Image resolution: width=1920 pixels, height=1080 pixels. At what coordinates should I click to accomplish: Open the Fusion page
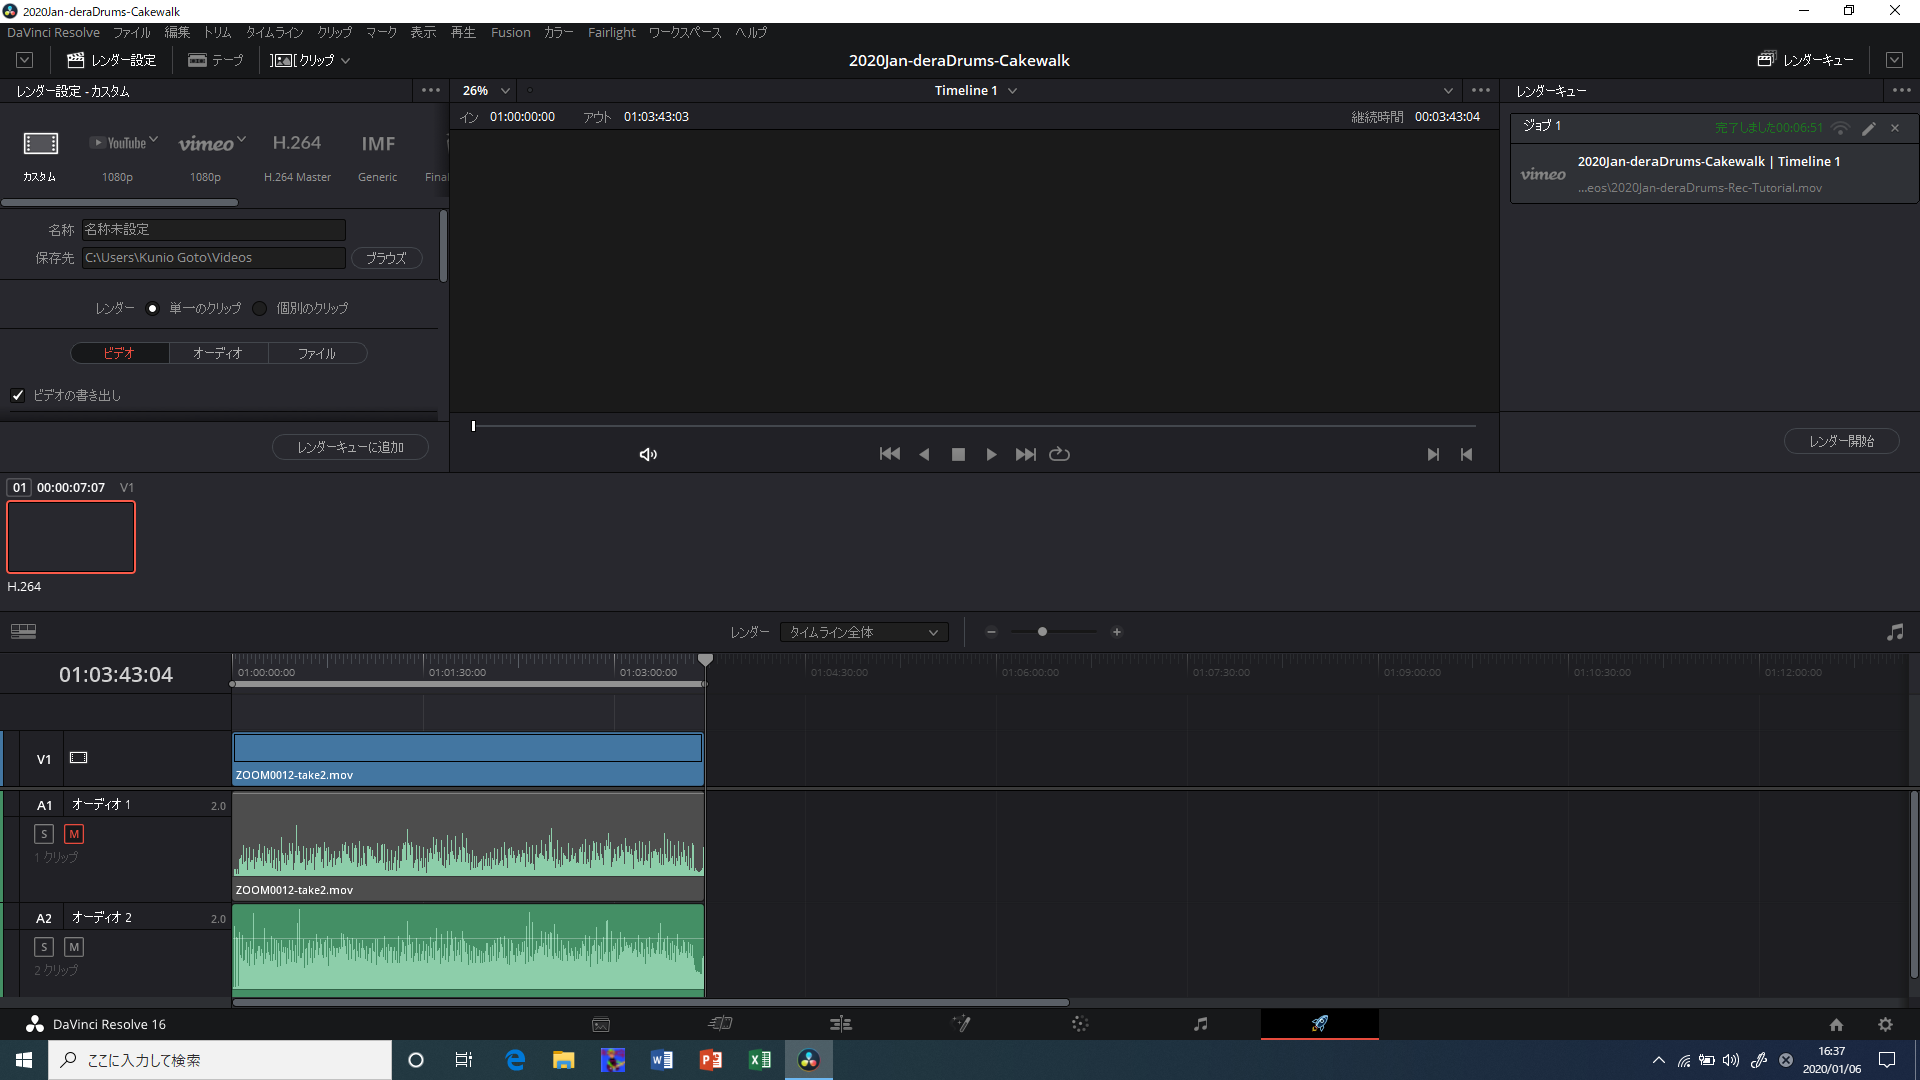(961, 1024)
